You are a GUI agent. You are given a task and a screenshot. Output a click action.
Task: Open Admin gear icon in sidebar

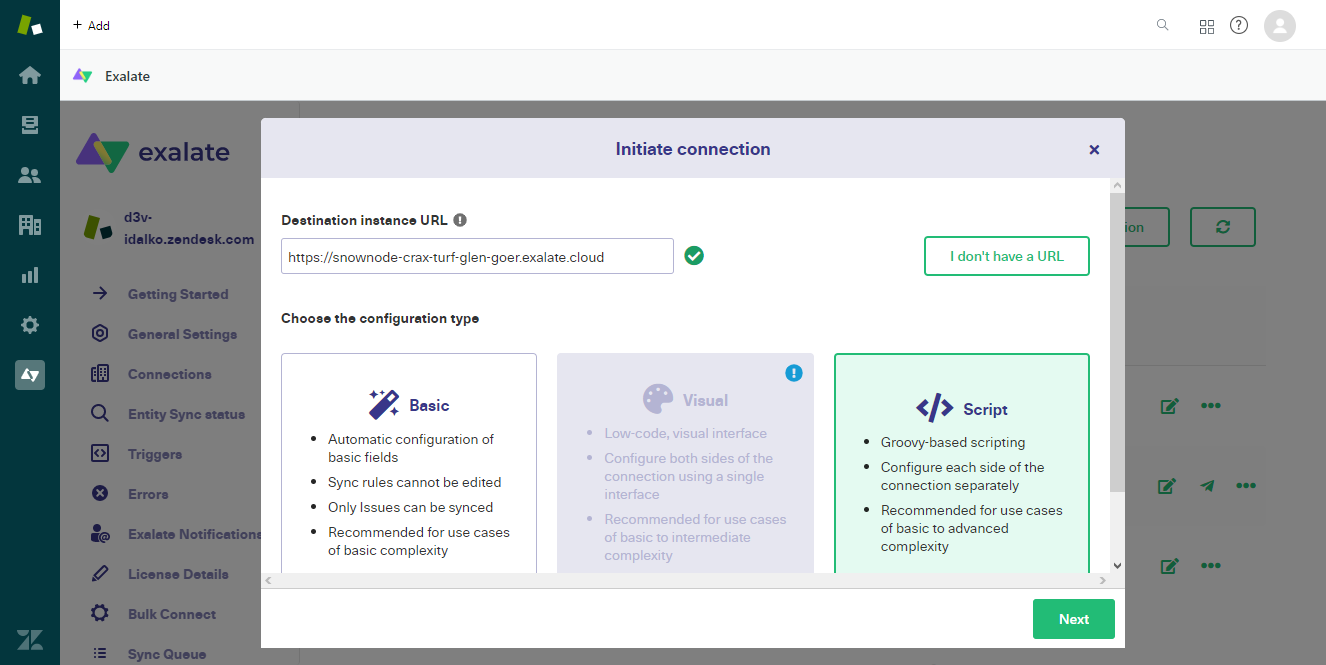[30, 325]
